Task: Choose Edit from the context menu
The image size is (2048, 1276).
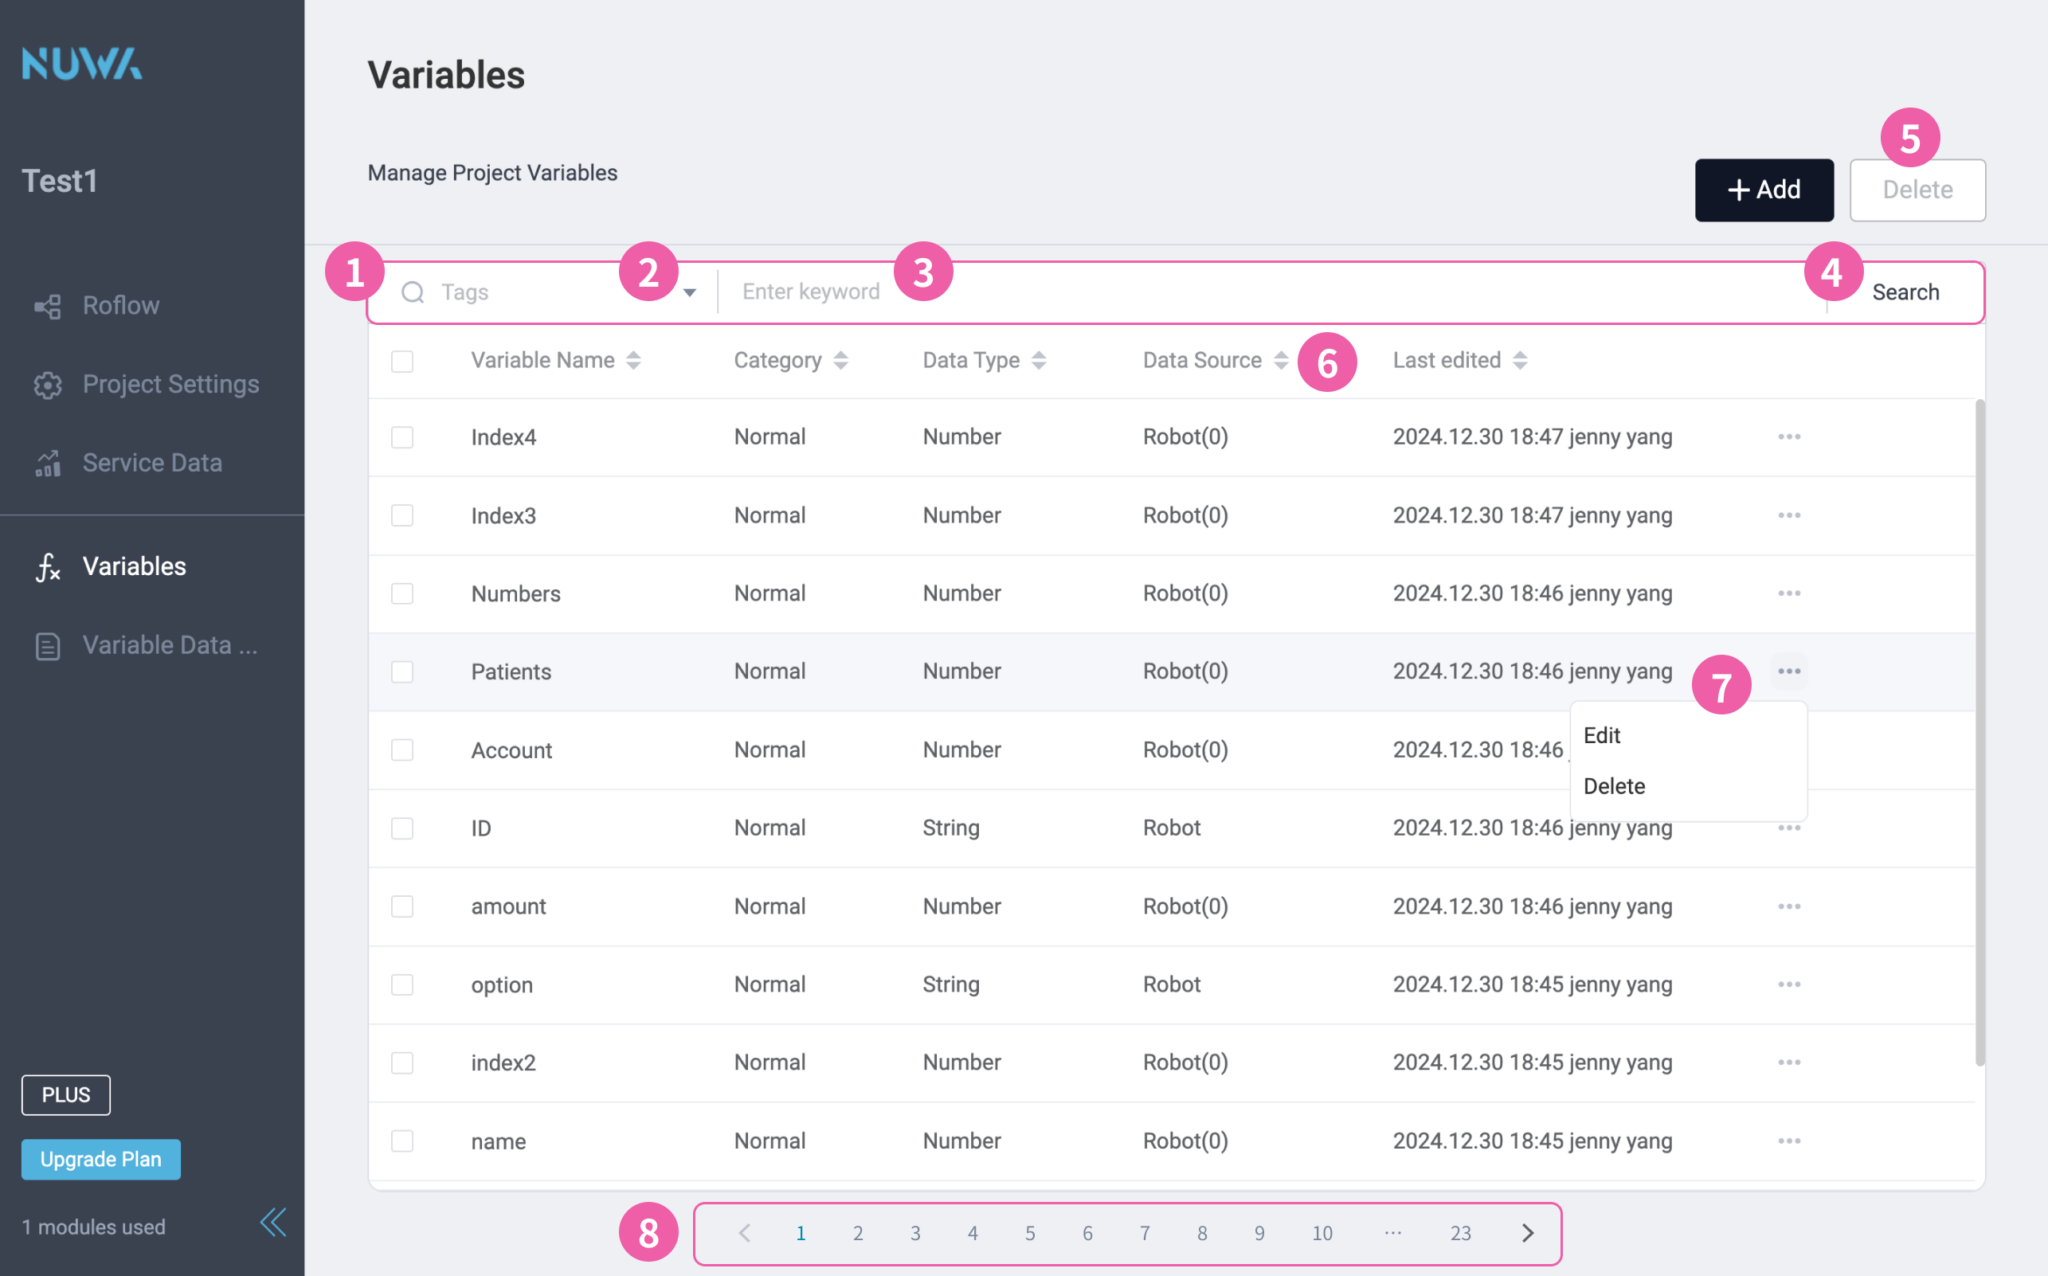Action: click(x=1602, y=735)
